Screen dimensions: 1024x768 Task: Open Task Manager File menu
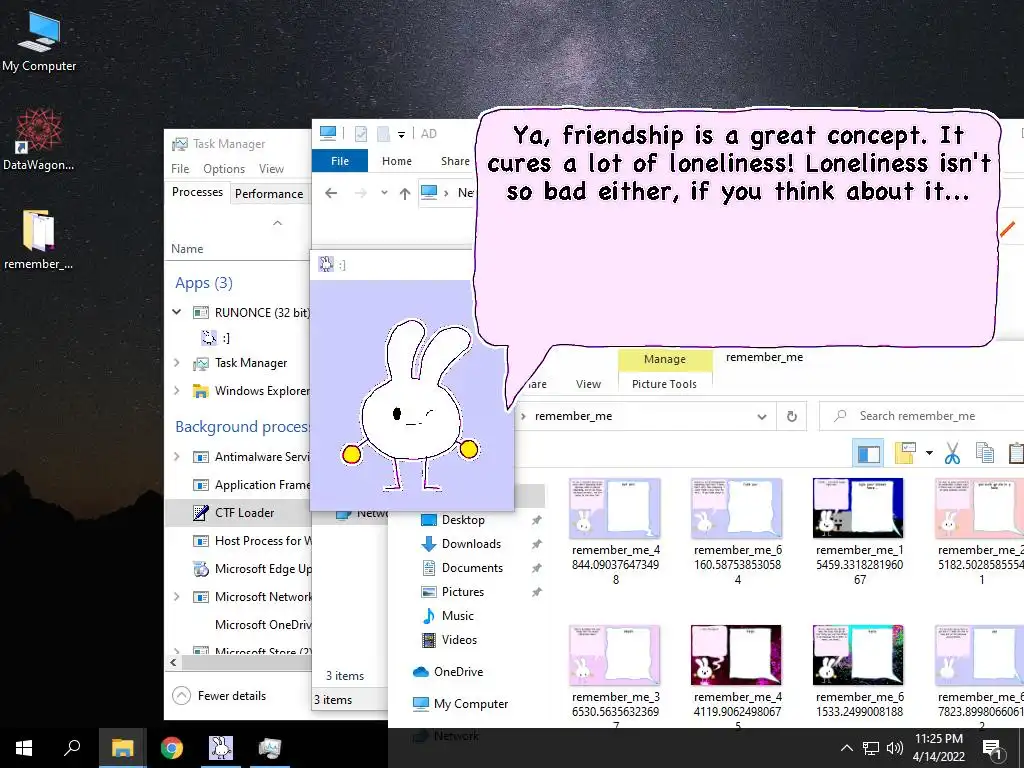click(180, 168)
